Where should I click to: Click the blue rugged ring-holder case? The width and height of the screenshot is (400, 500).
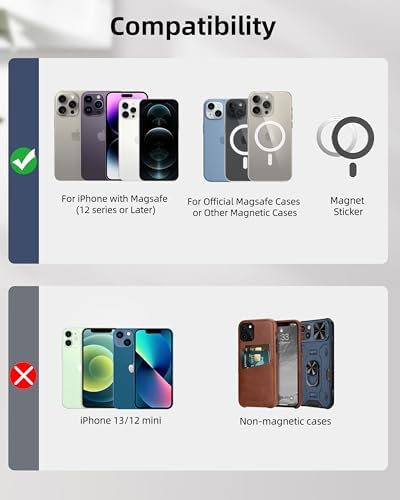(x=317, y=363)
